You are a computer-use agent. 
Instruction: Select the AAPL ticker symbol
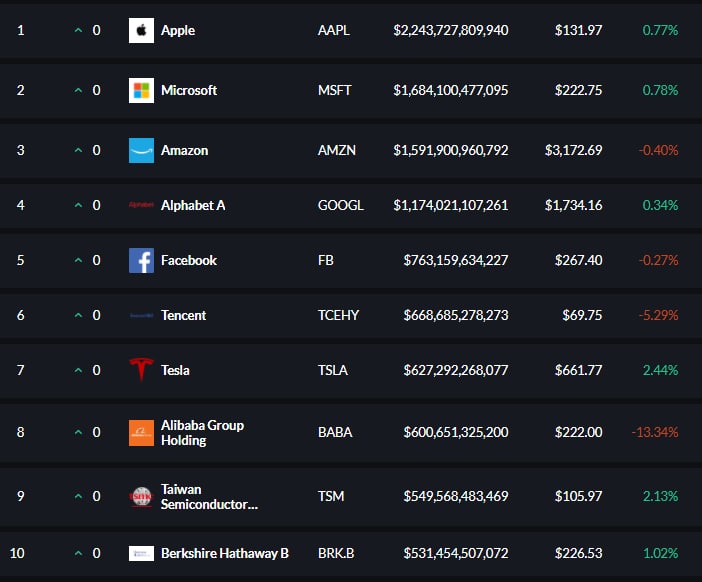pos(334,30)
